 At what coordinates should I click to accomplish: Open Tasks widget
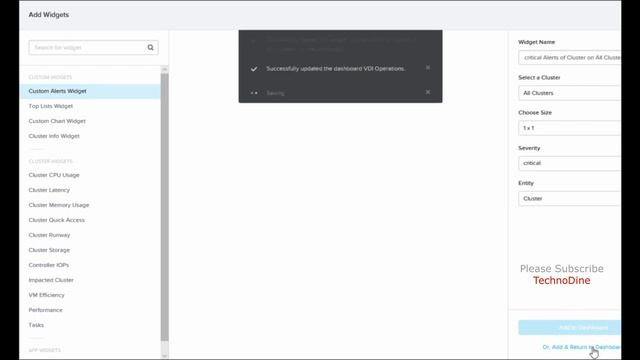(36, 325)
